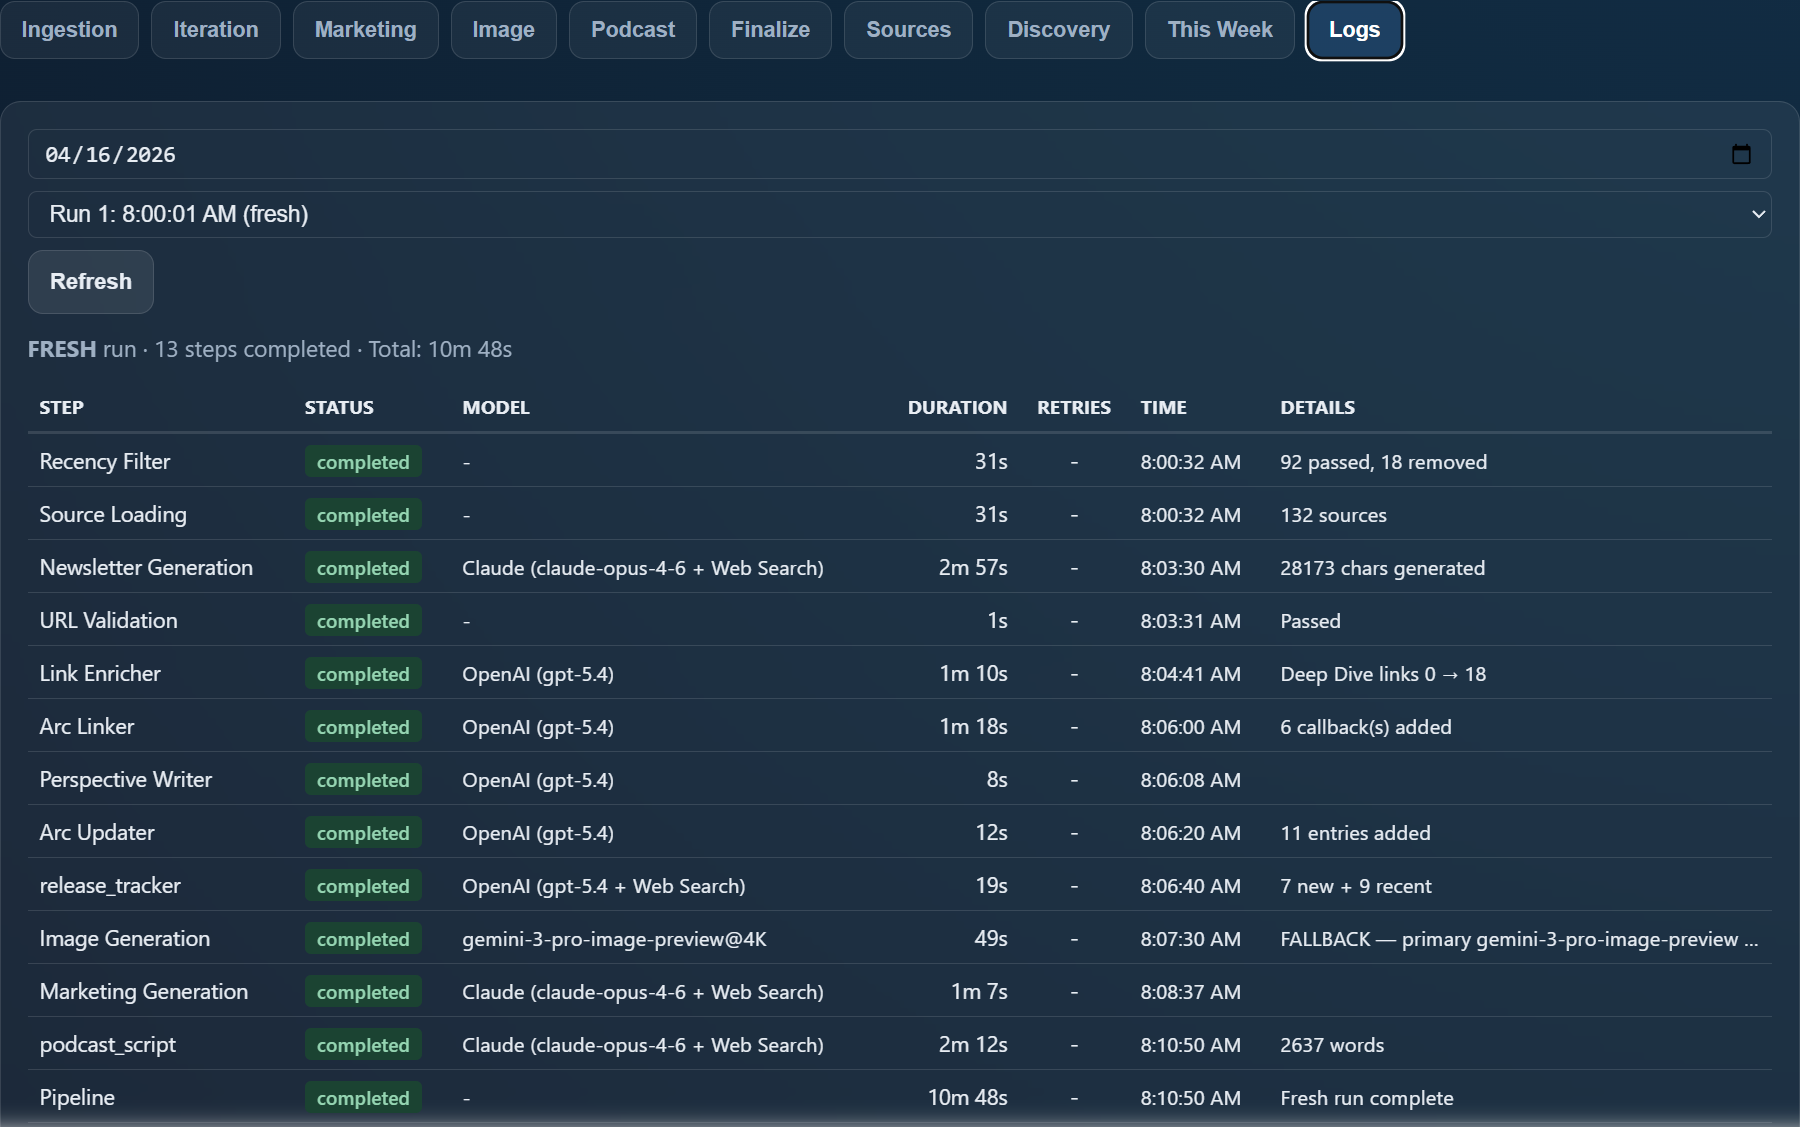This screenshot has width=1800, height=1127.
Task: Open the Image tab
Action: click(x=503, y=30)
